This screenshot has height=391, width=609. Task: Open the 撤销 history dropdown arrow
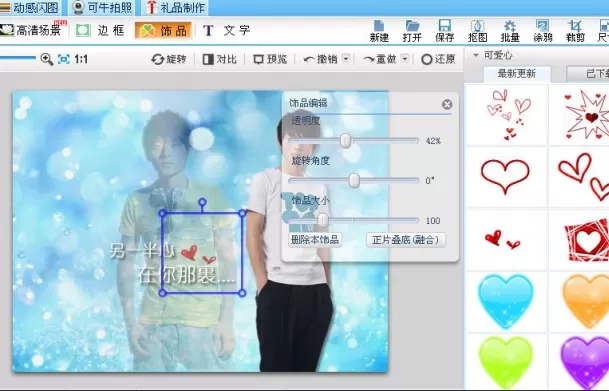click(346, 59)
